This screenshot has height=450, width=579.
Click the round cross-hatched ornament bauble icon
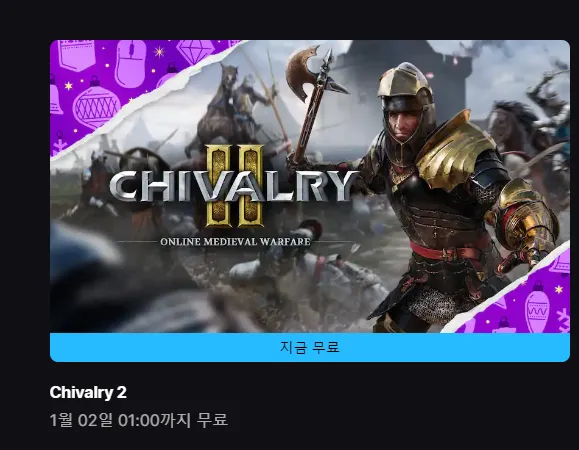(96, 104)
